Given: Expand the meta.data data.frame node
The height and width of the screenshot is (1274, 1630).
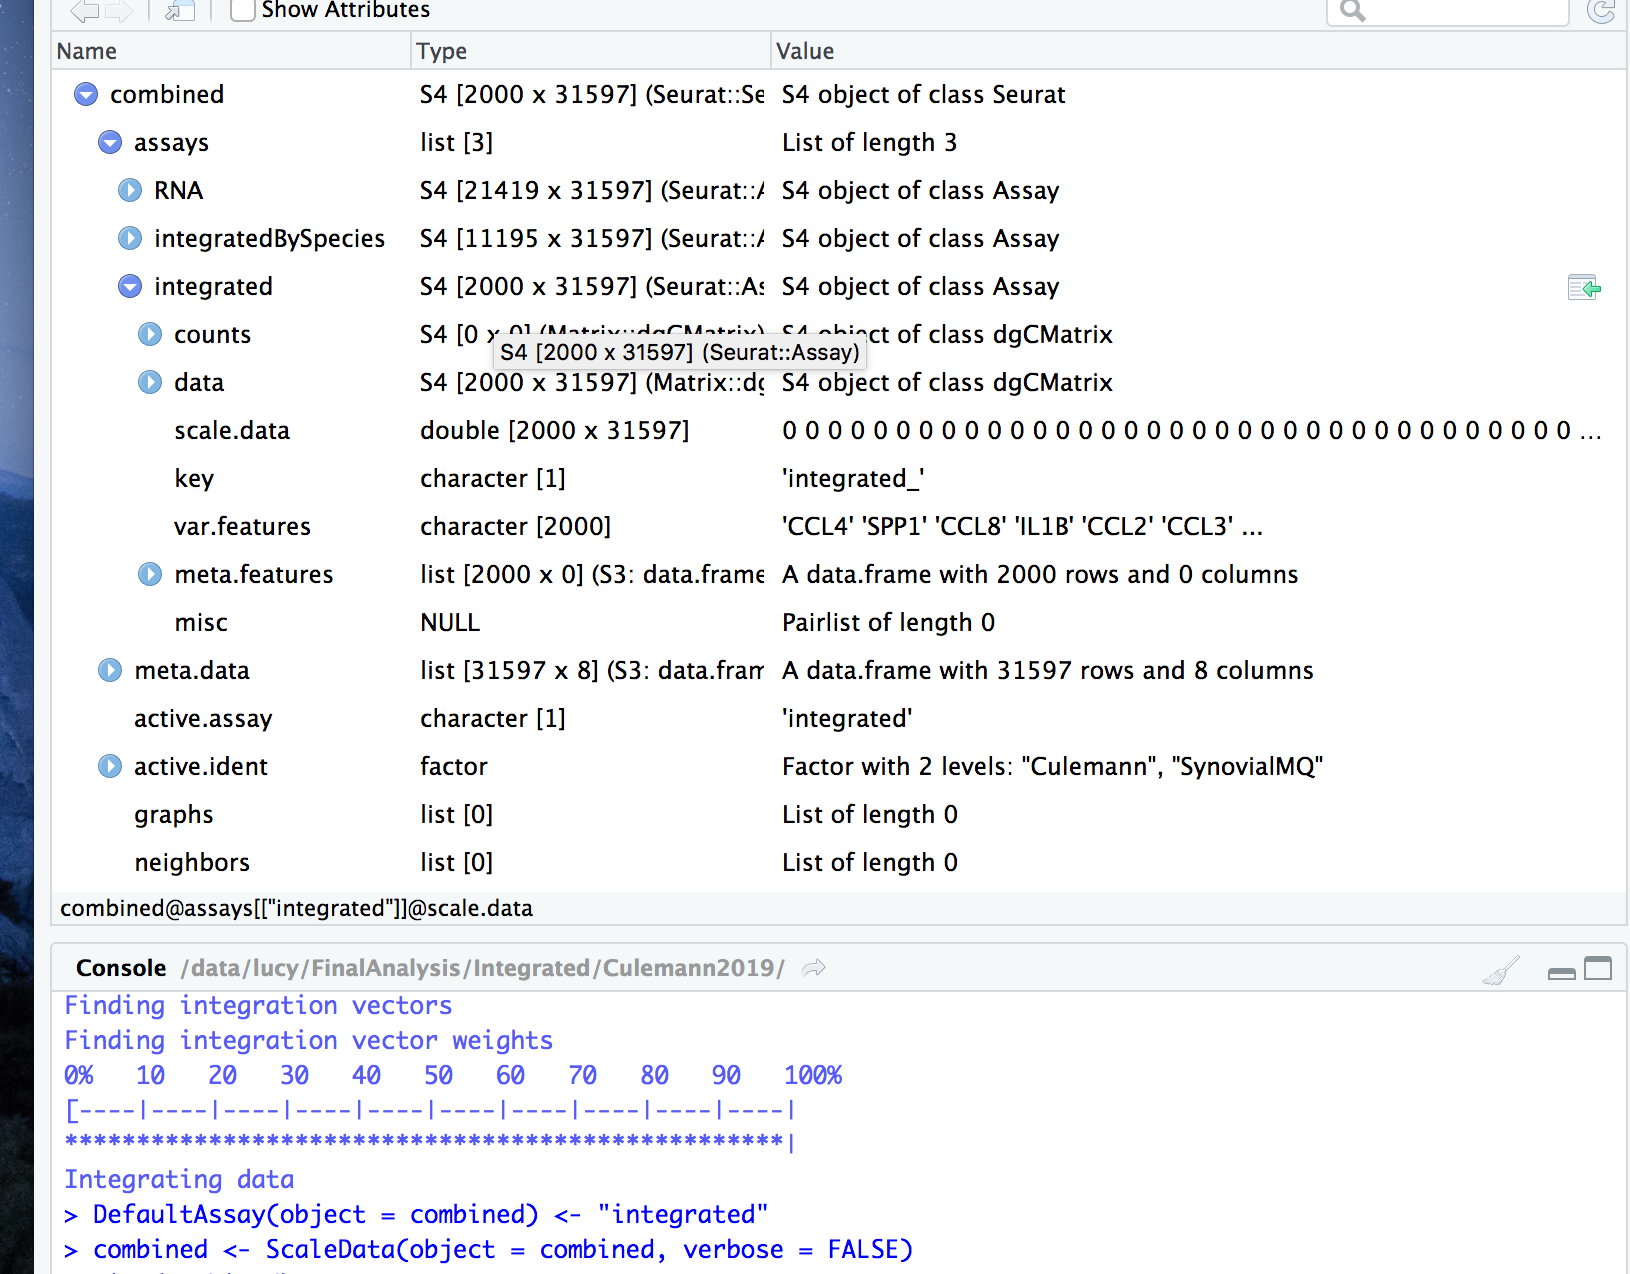Looking at the screenshot, I should (109, 670).
